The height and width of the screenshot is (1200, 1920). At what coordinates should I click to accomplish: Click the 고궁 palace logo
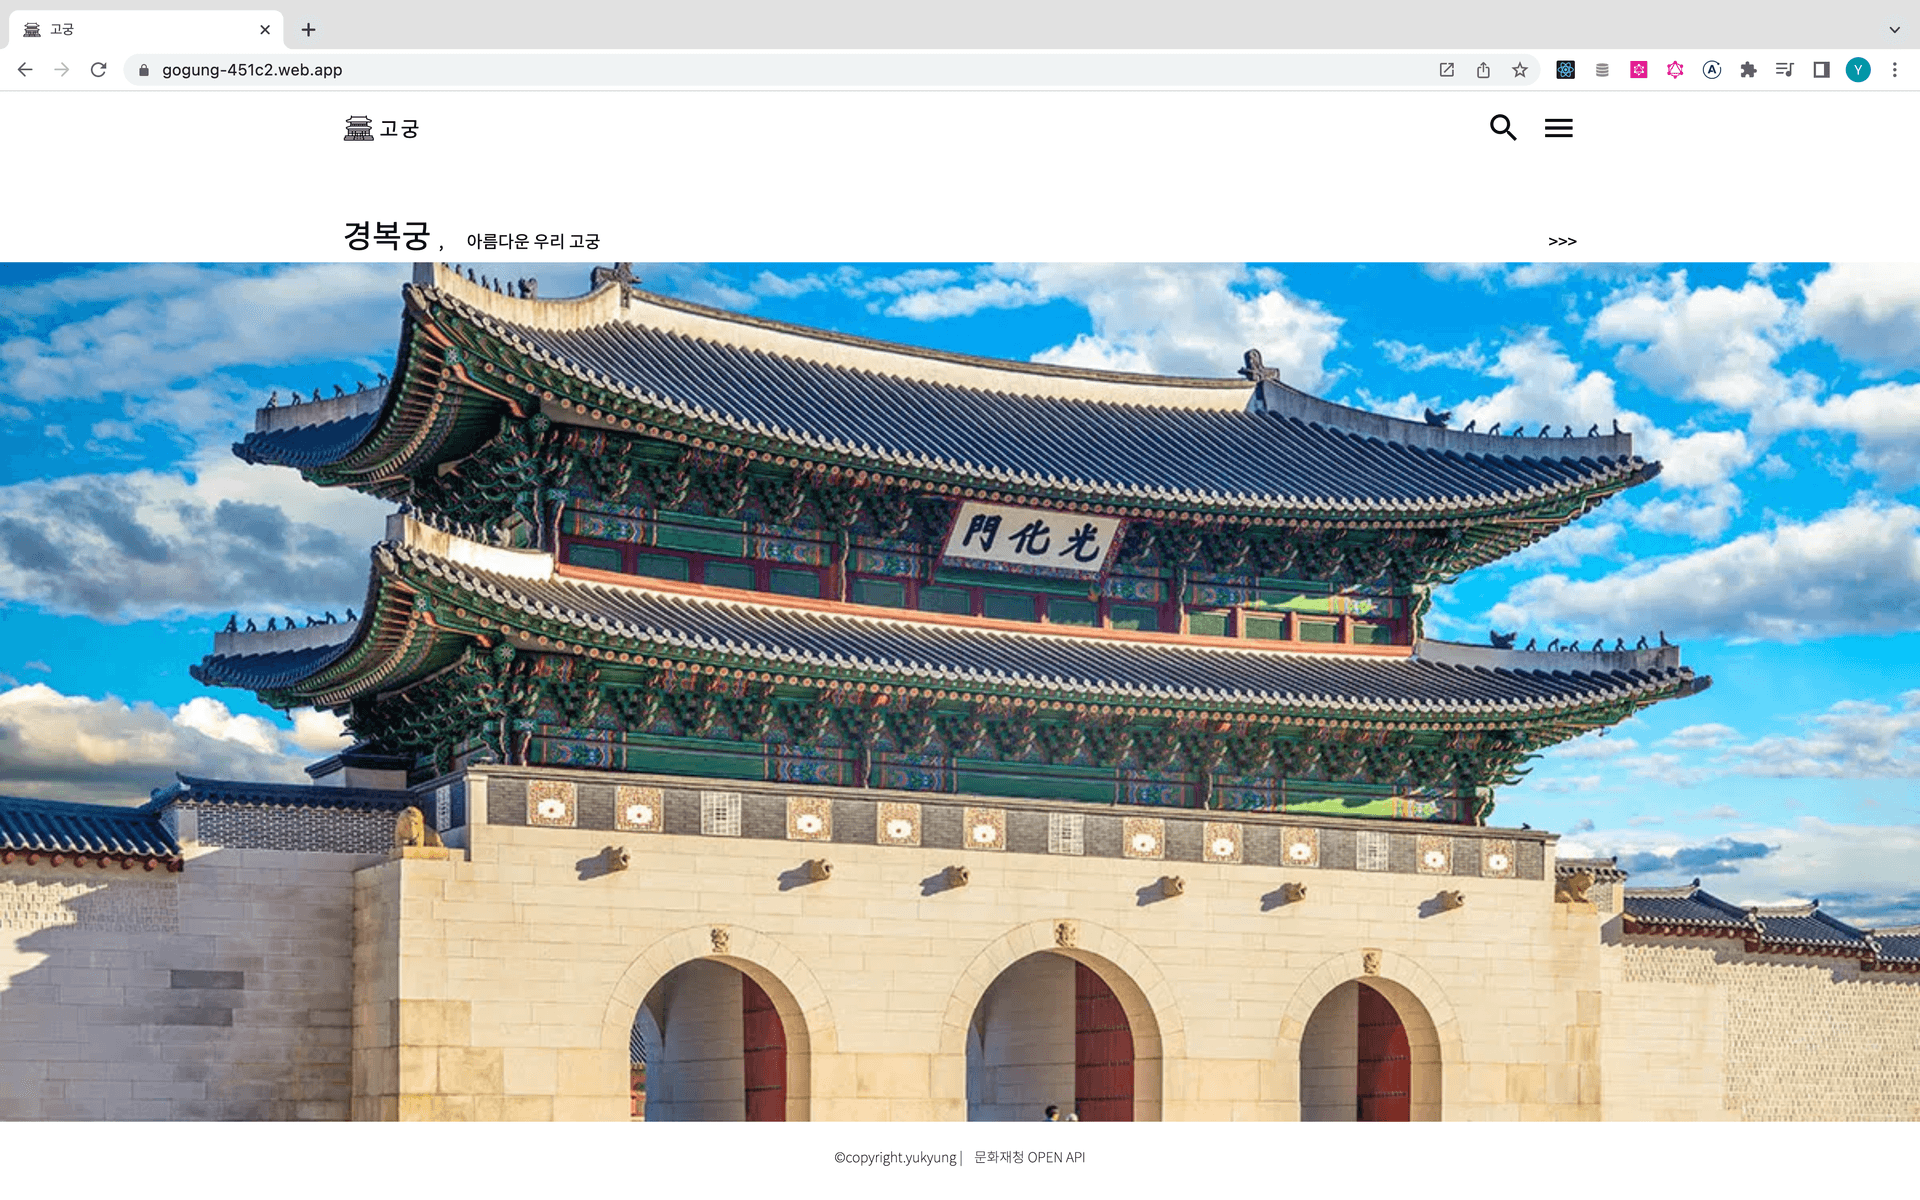381,128
